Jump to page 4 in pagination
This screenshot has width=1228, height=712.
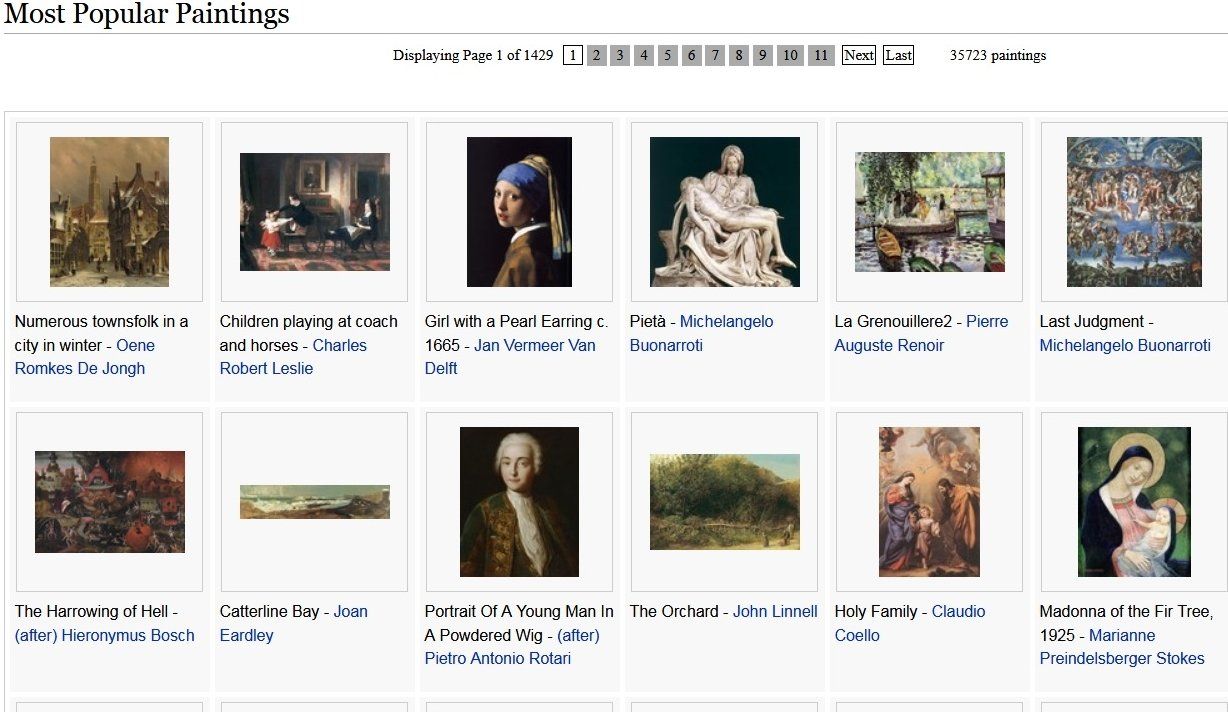point(644,55)
